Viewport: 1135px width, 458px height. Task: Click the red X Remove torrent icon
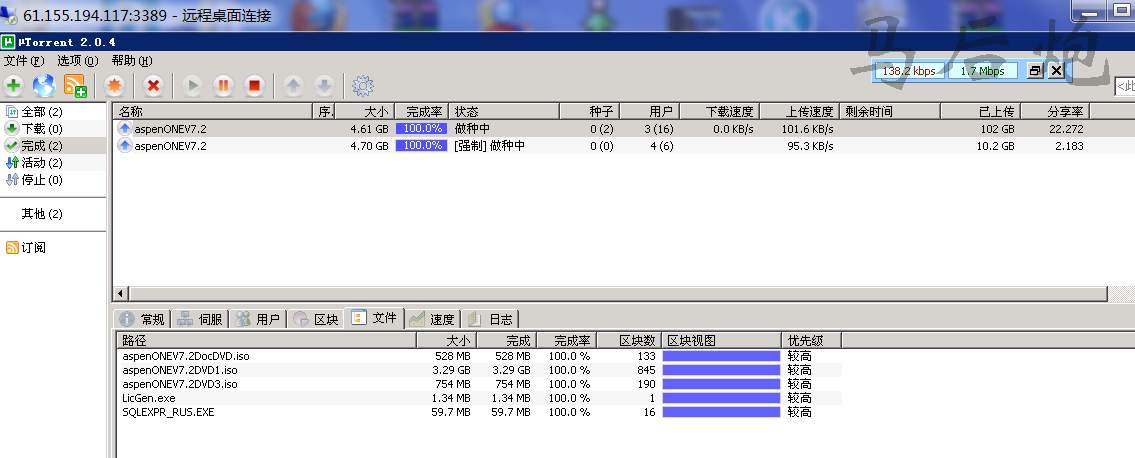point(153,86)
